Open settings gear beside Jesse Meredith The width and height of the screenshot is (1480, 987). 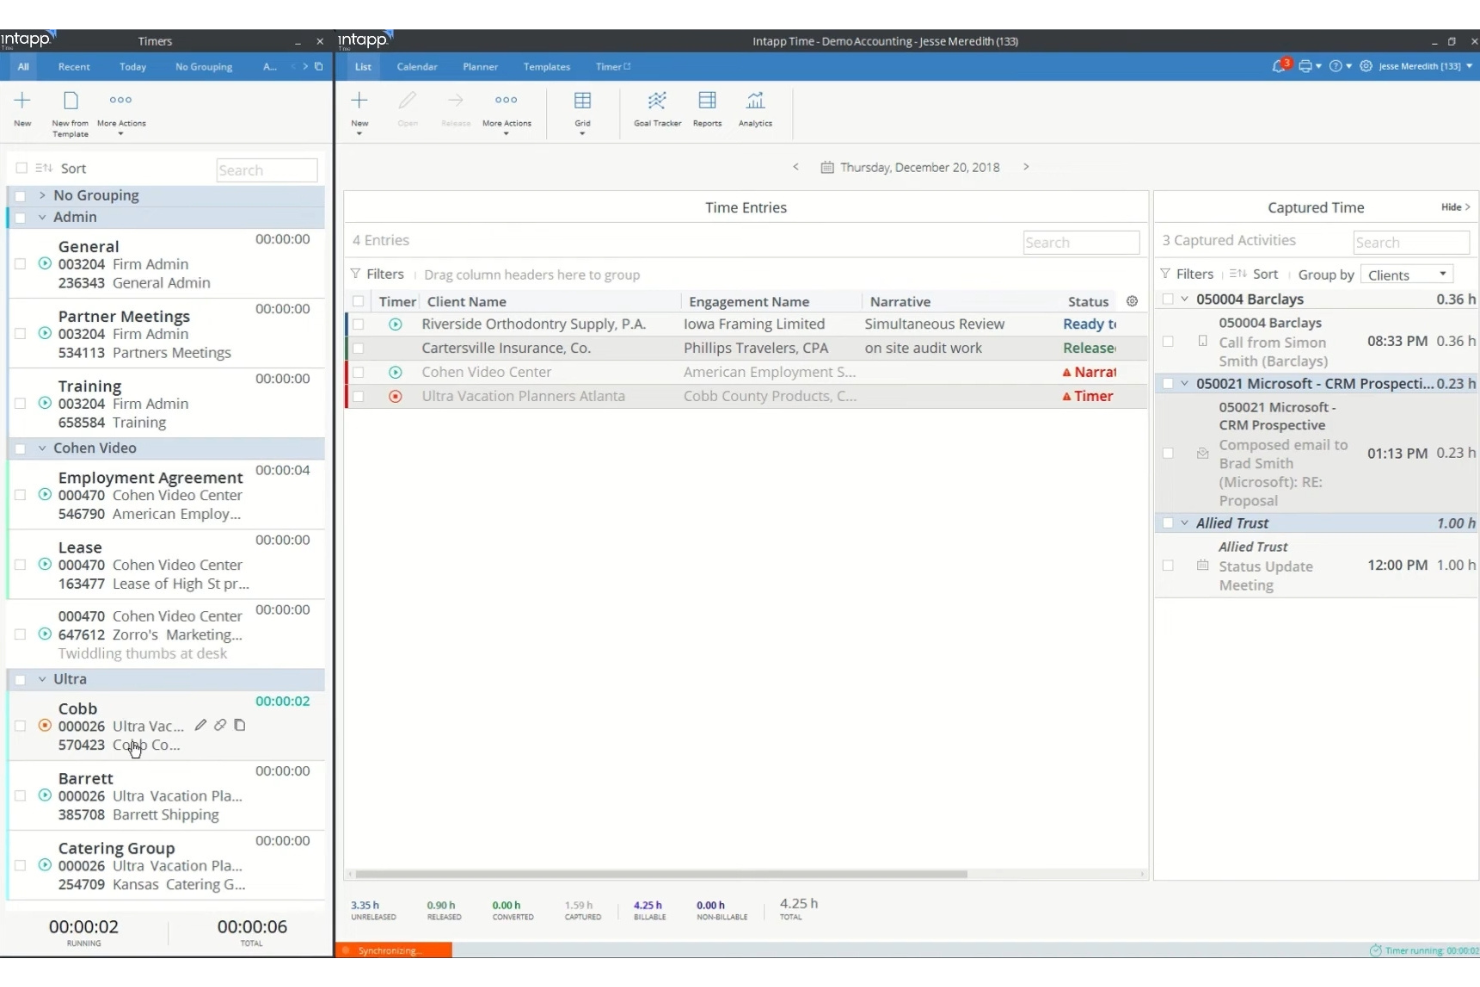[x=1366, y=66]
